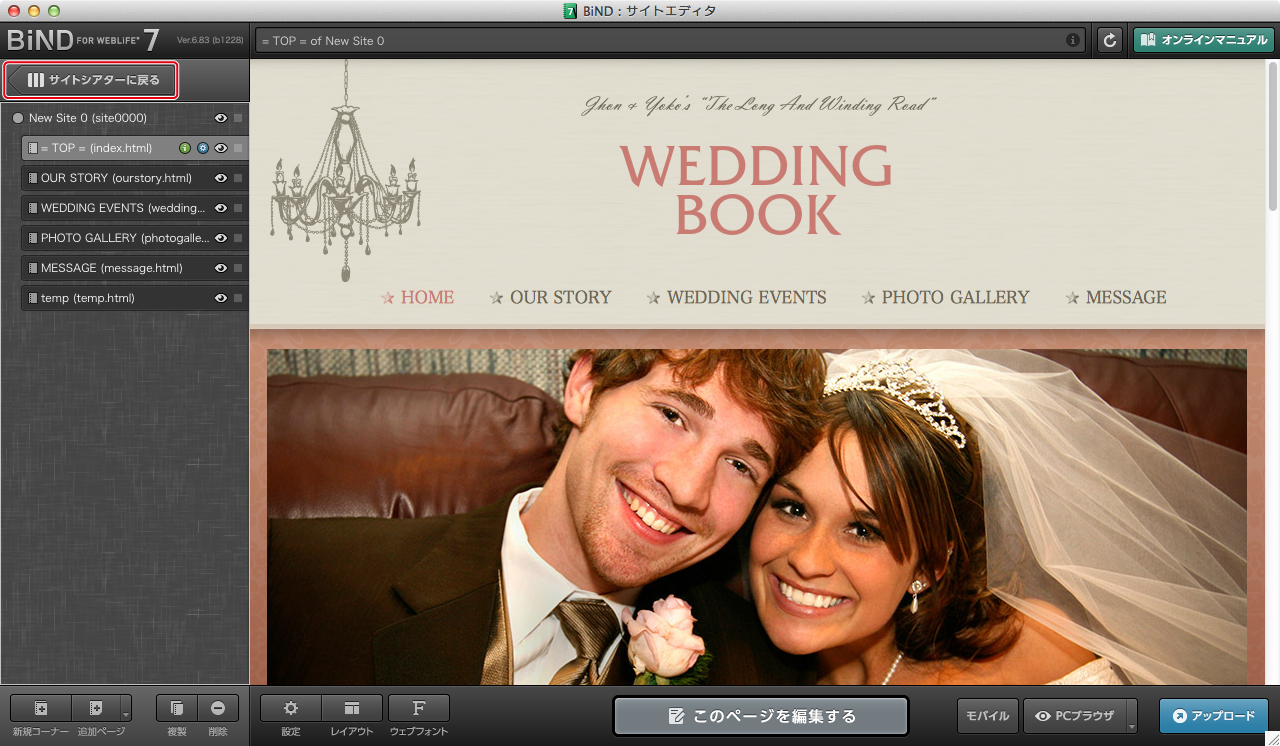Tick the square checkbox for New Site 0

tap(238, 118)
